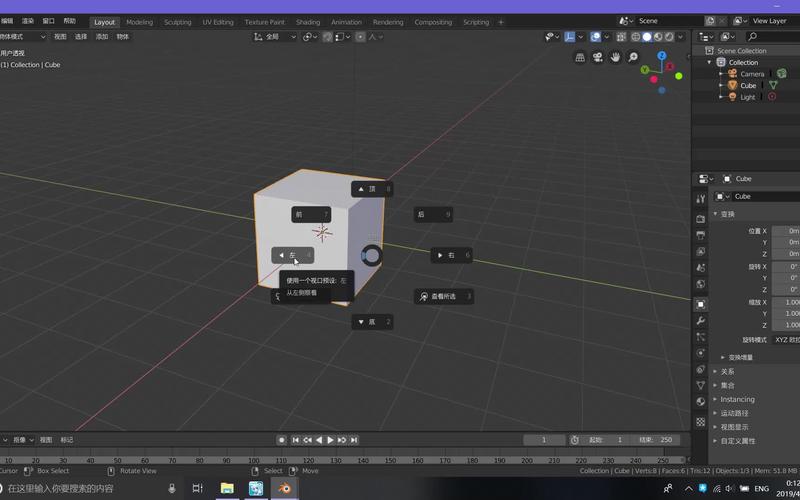This screenshot has height=500, width=800.
Task: Open File Explorer from the taskbar
Action: point(227,489)
